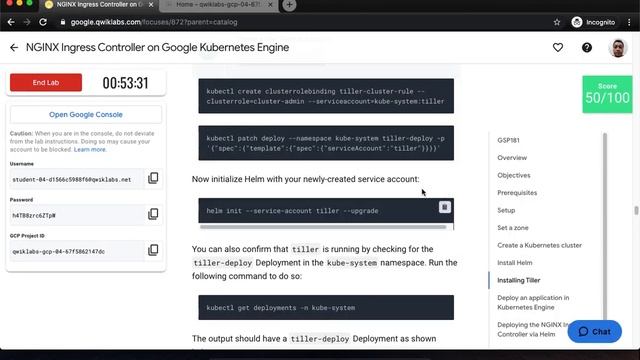Go forward in browser history
Screen dimensions: 640x360
coord(27,22)
